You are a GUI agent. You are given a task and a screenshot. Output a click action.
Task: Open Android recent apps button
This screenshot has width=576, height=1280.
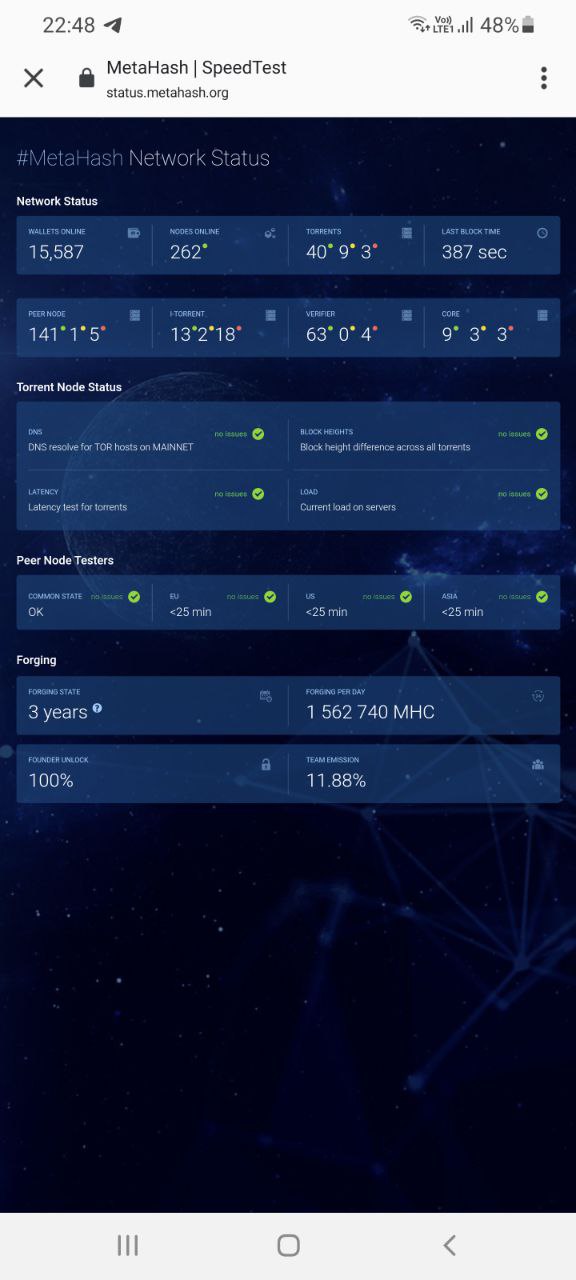(x=128, y=1245)
